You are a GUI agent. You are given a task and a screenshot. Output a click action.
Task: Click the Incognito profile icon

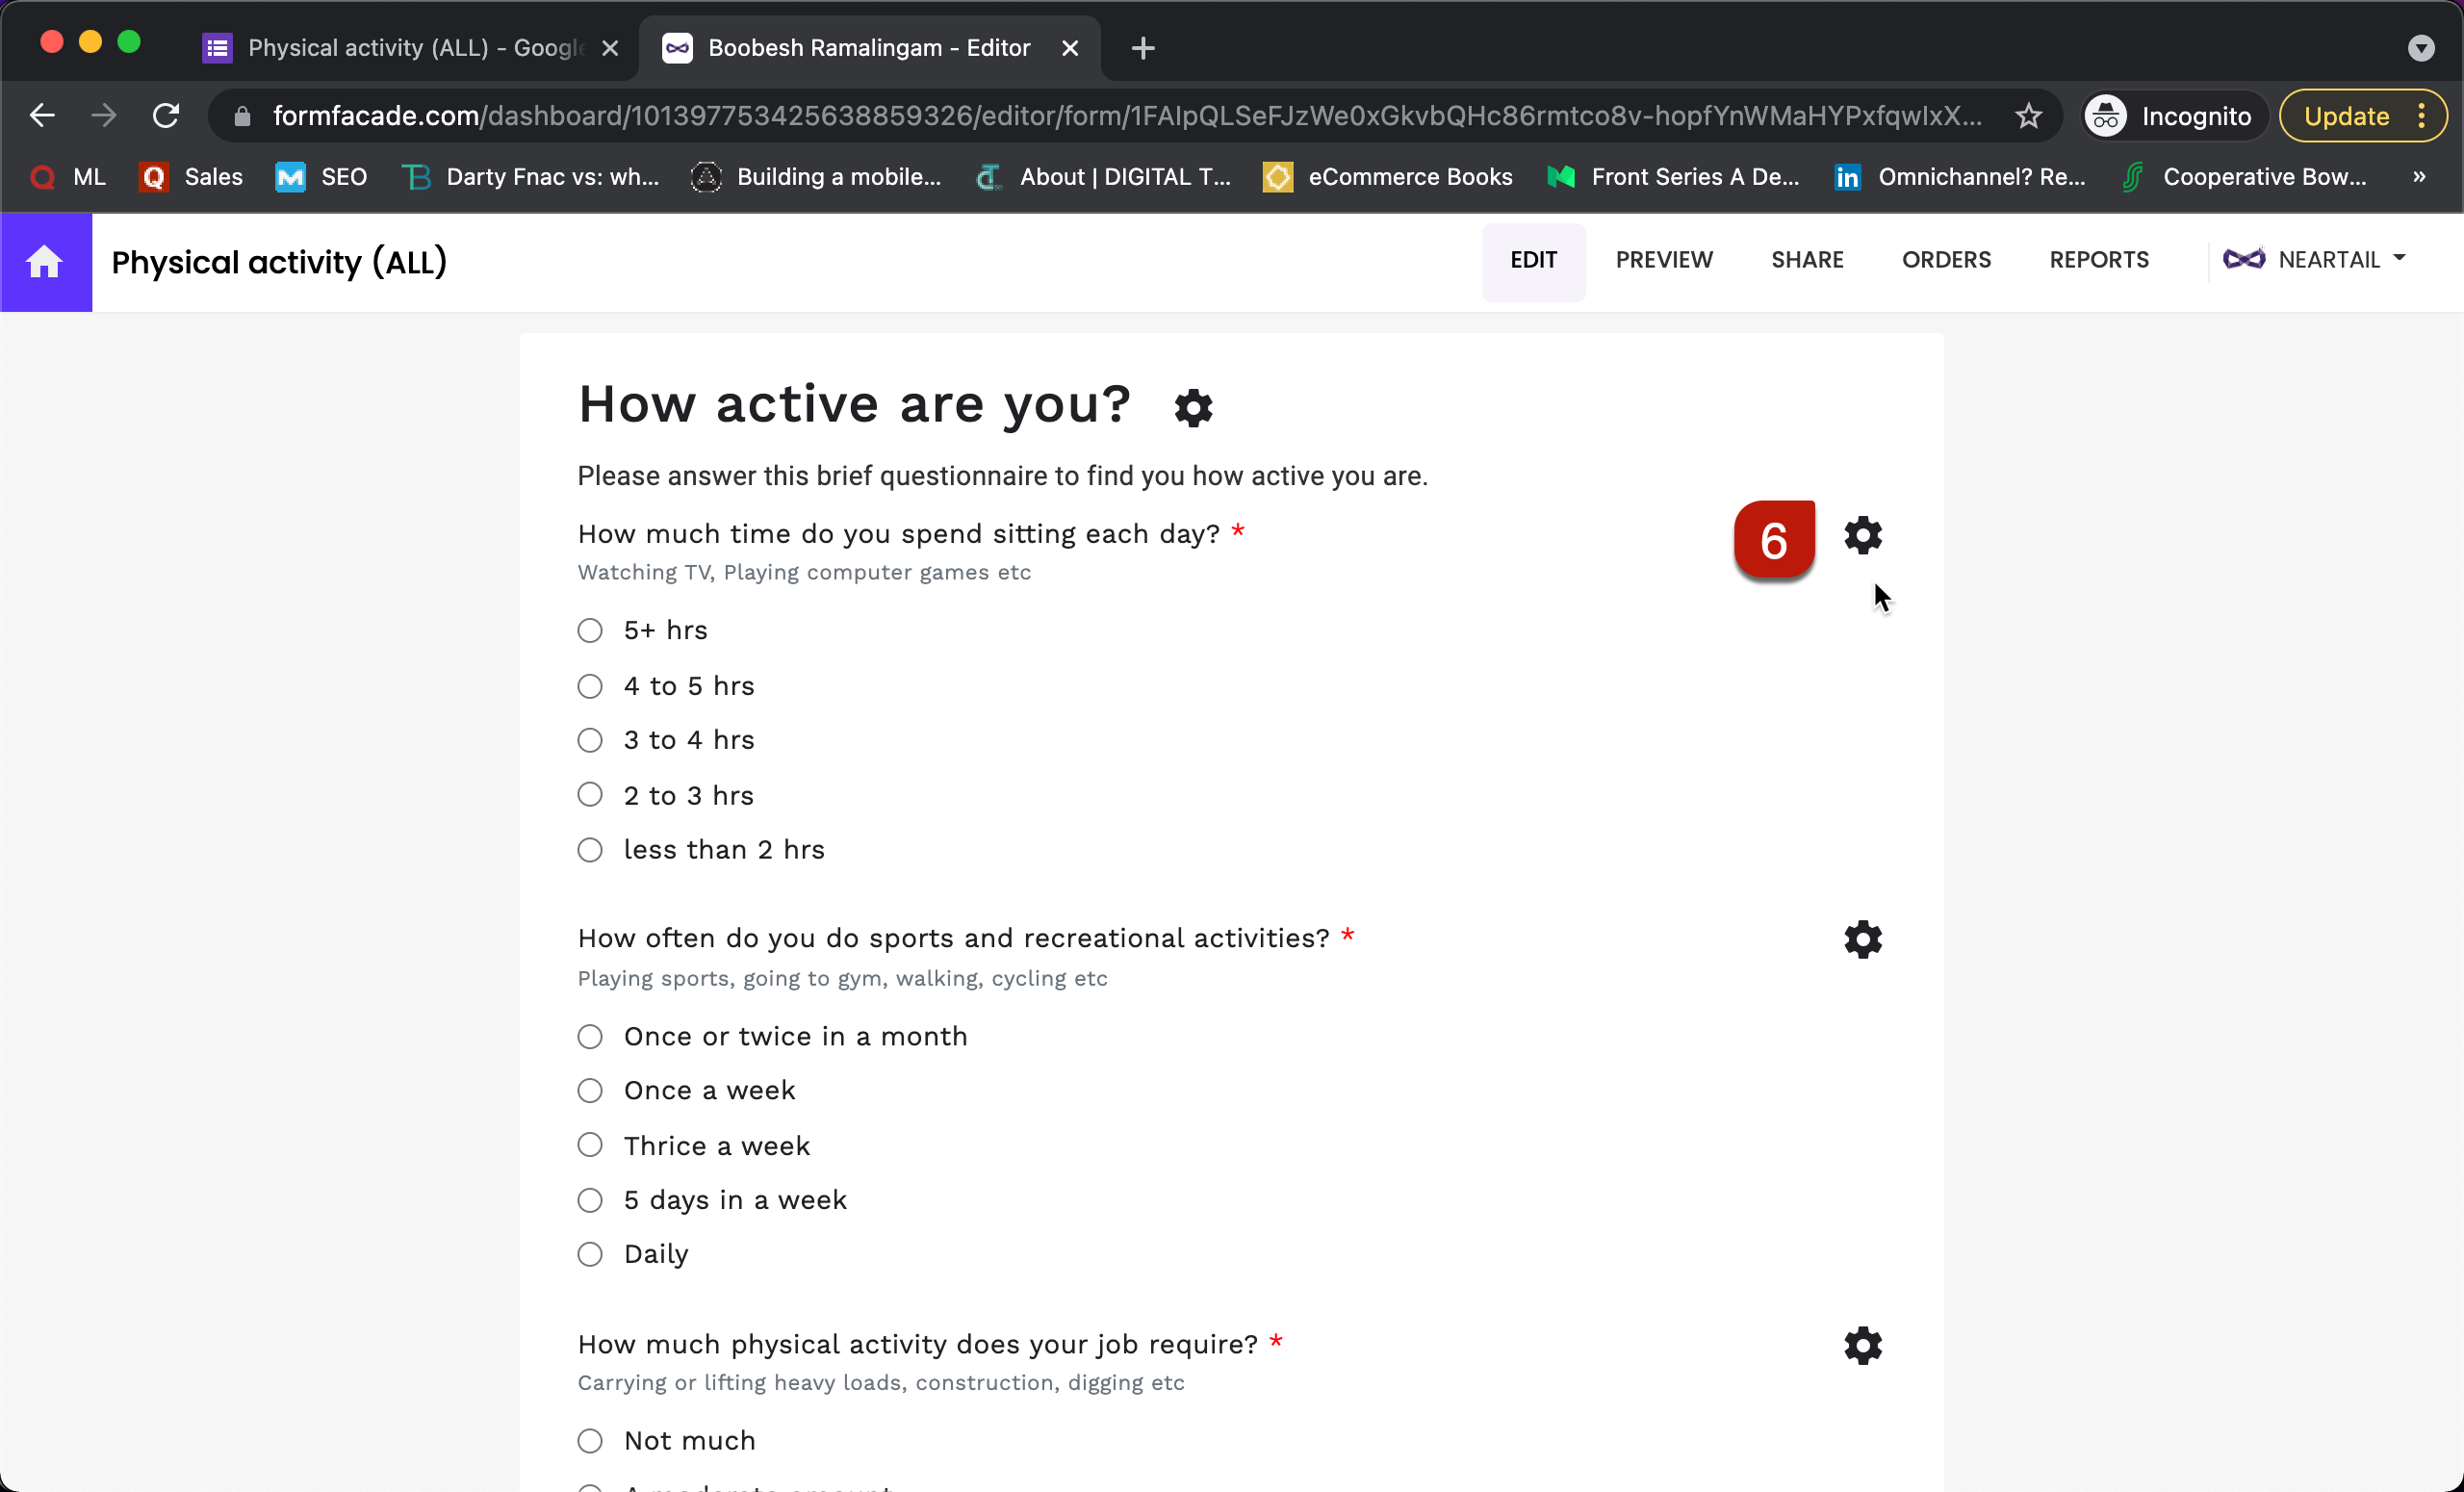pos(2105,115)
